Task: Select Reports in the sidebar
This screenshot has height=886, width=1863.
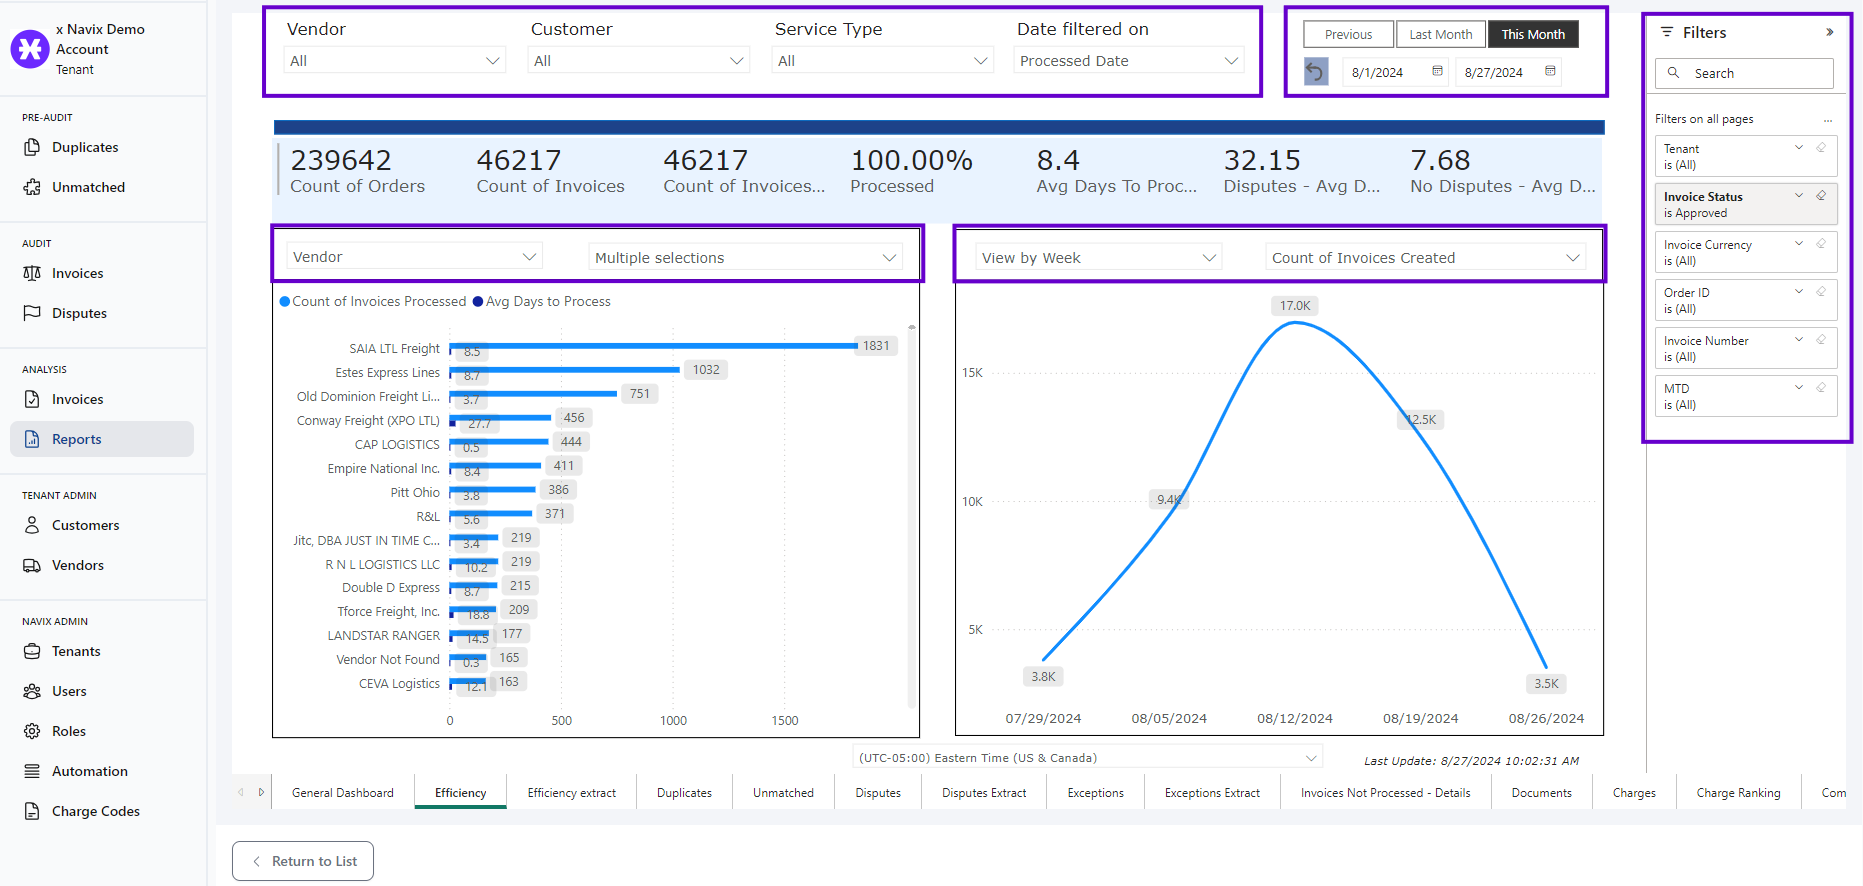Action: 102,439
